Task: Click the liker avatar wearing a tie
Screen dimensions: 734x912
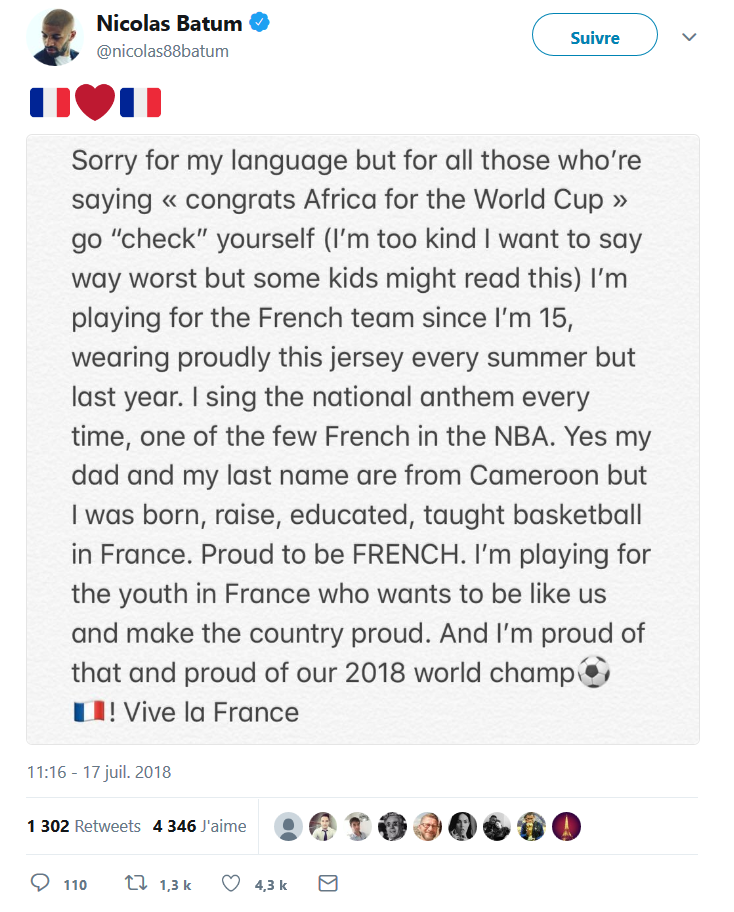Action: pos(323,826)
